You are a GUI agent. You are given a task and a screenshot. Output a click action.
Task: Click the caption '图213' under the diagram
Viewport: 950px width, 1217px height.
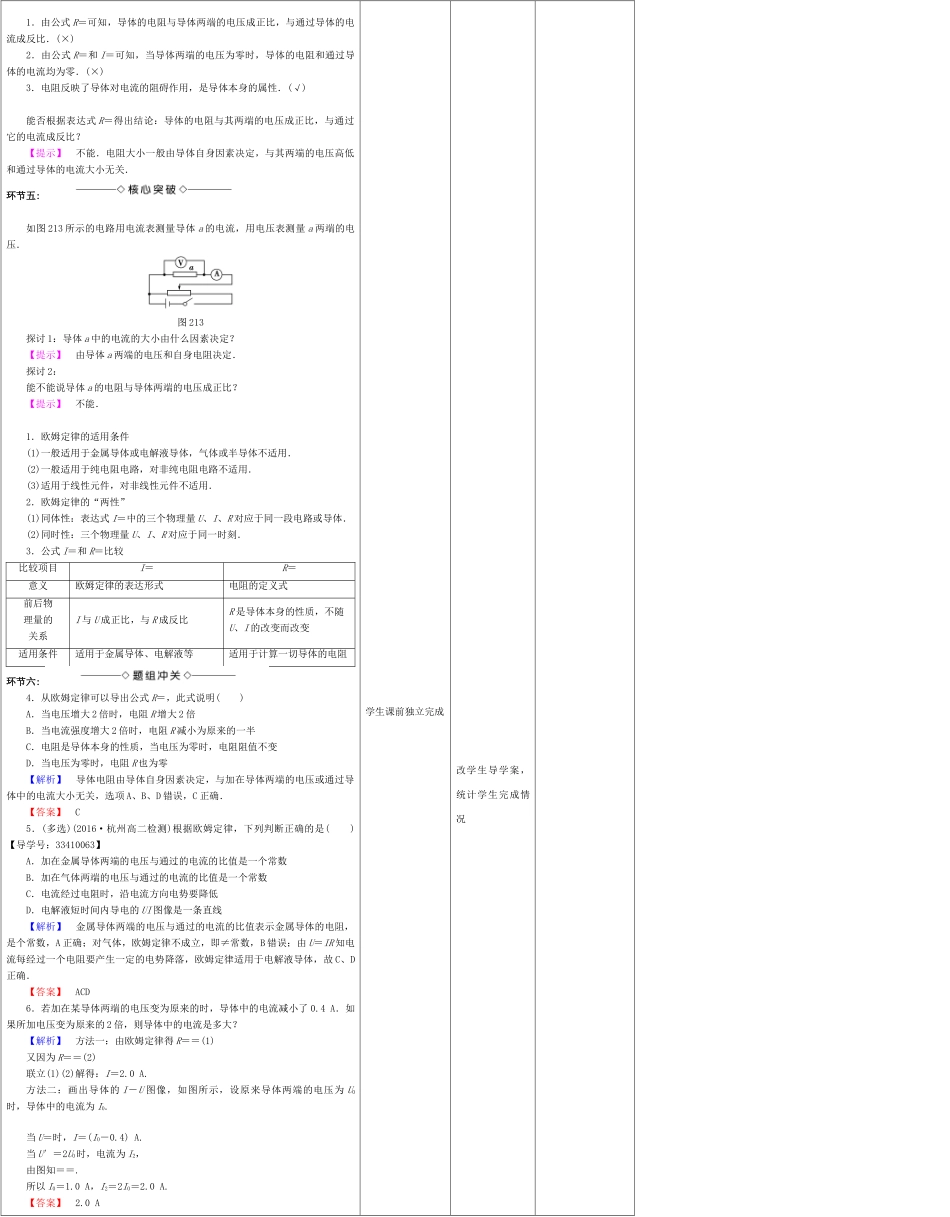pos(190,322)
